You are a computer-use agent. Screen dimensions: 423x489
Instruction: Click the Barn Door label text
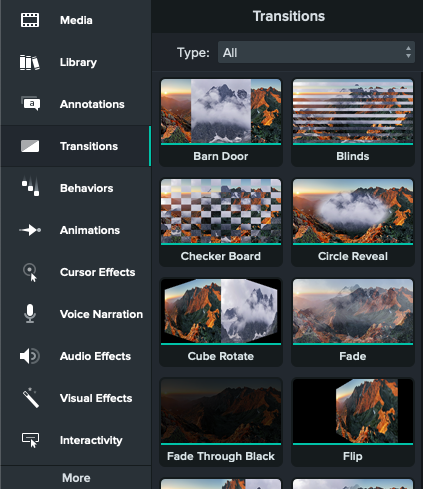221,156
